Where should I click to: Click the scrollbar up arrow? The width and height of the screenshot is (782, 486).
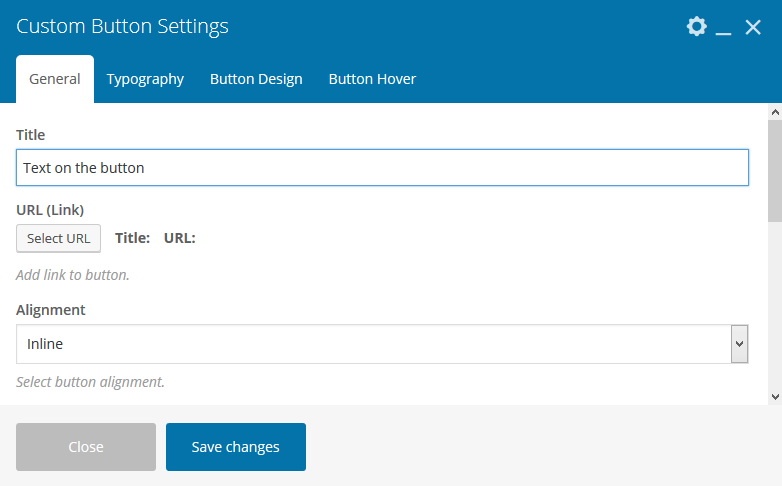tap(774, 111)
